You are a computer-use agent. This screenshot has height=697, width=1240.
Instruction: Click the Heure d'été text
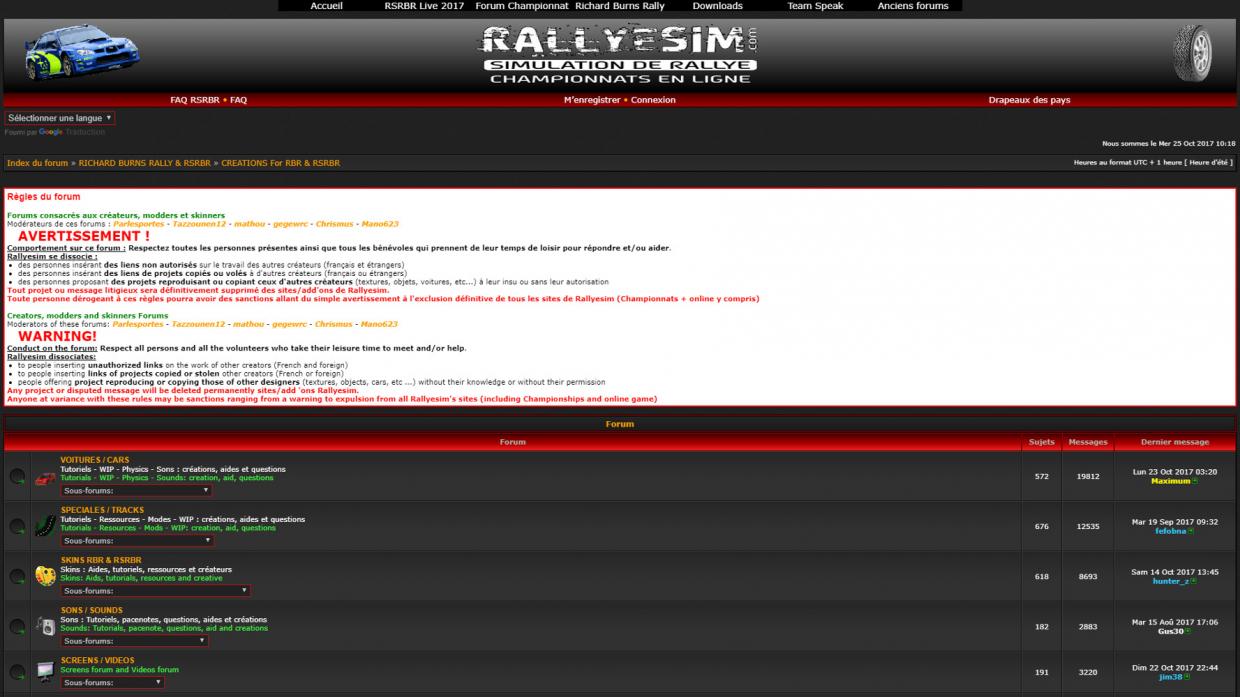pos(1209,163)
